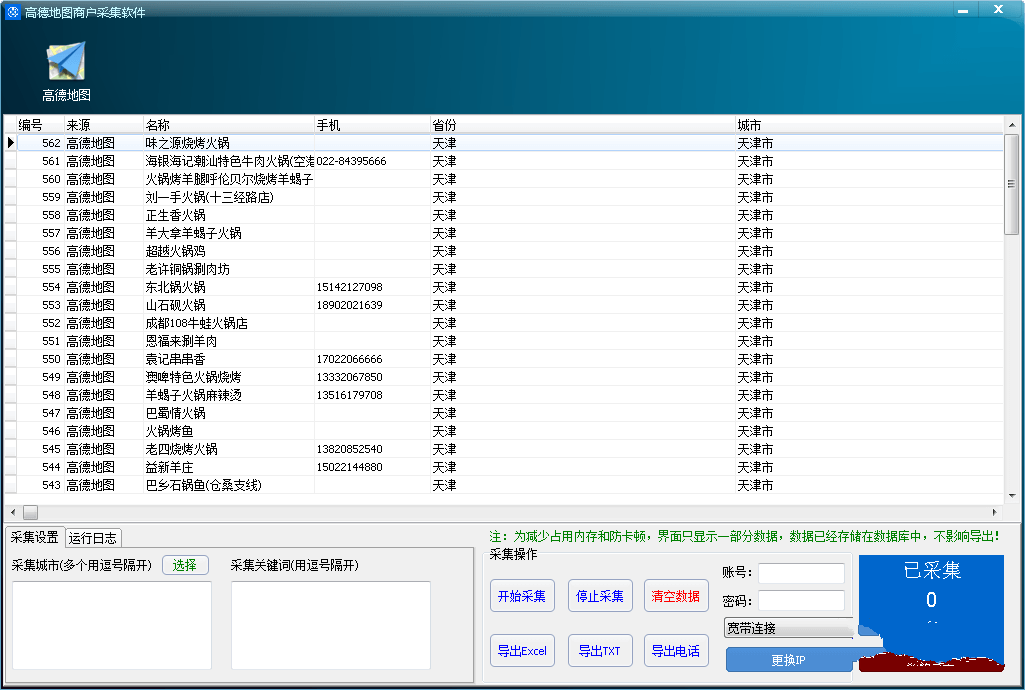Select row 味之源烧烤火锅
The width and height of the screenshot is (1025, 690).
(510, 143)
